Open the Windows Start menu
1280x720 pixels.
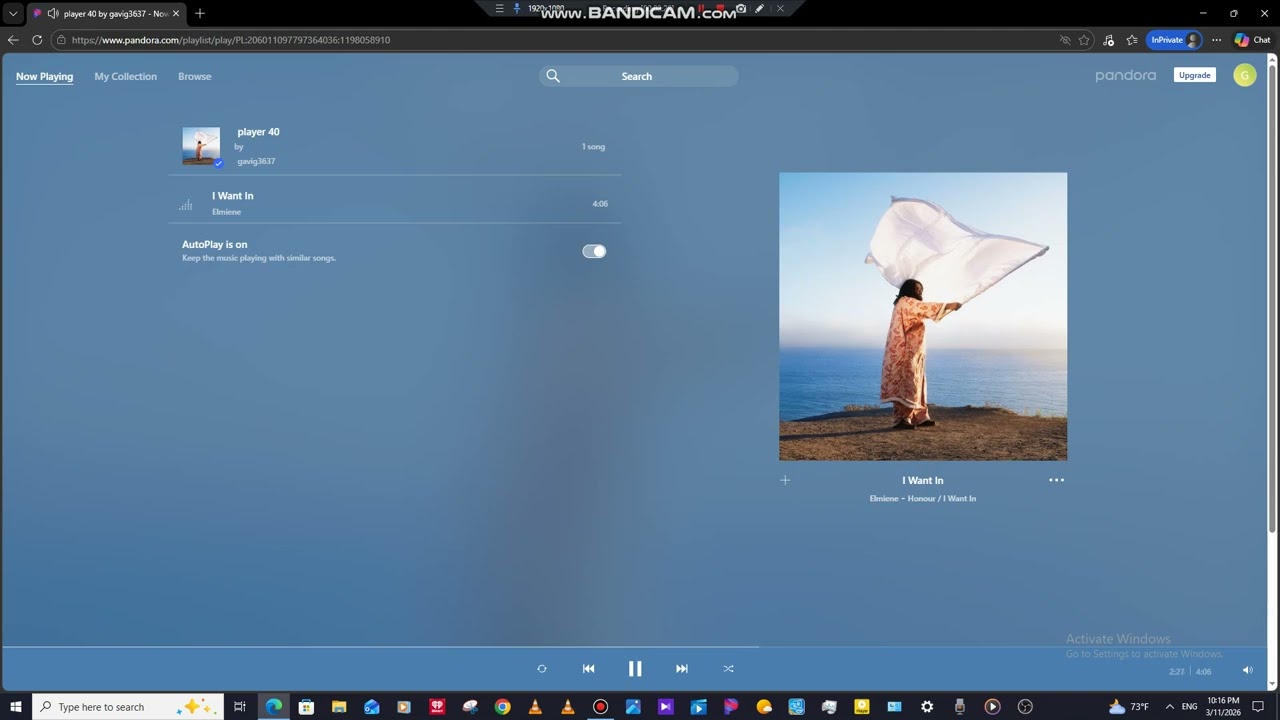coord(16,707)
